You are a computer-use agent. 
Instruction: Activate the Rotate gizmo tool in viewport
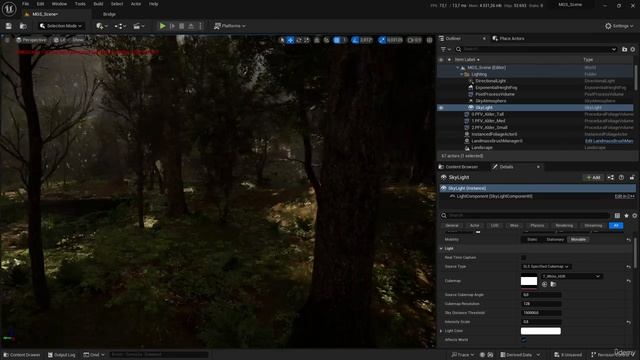pyautogui.click(x=298, y=40)
